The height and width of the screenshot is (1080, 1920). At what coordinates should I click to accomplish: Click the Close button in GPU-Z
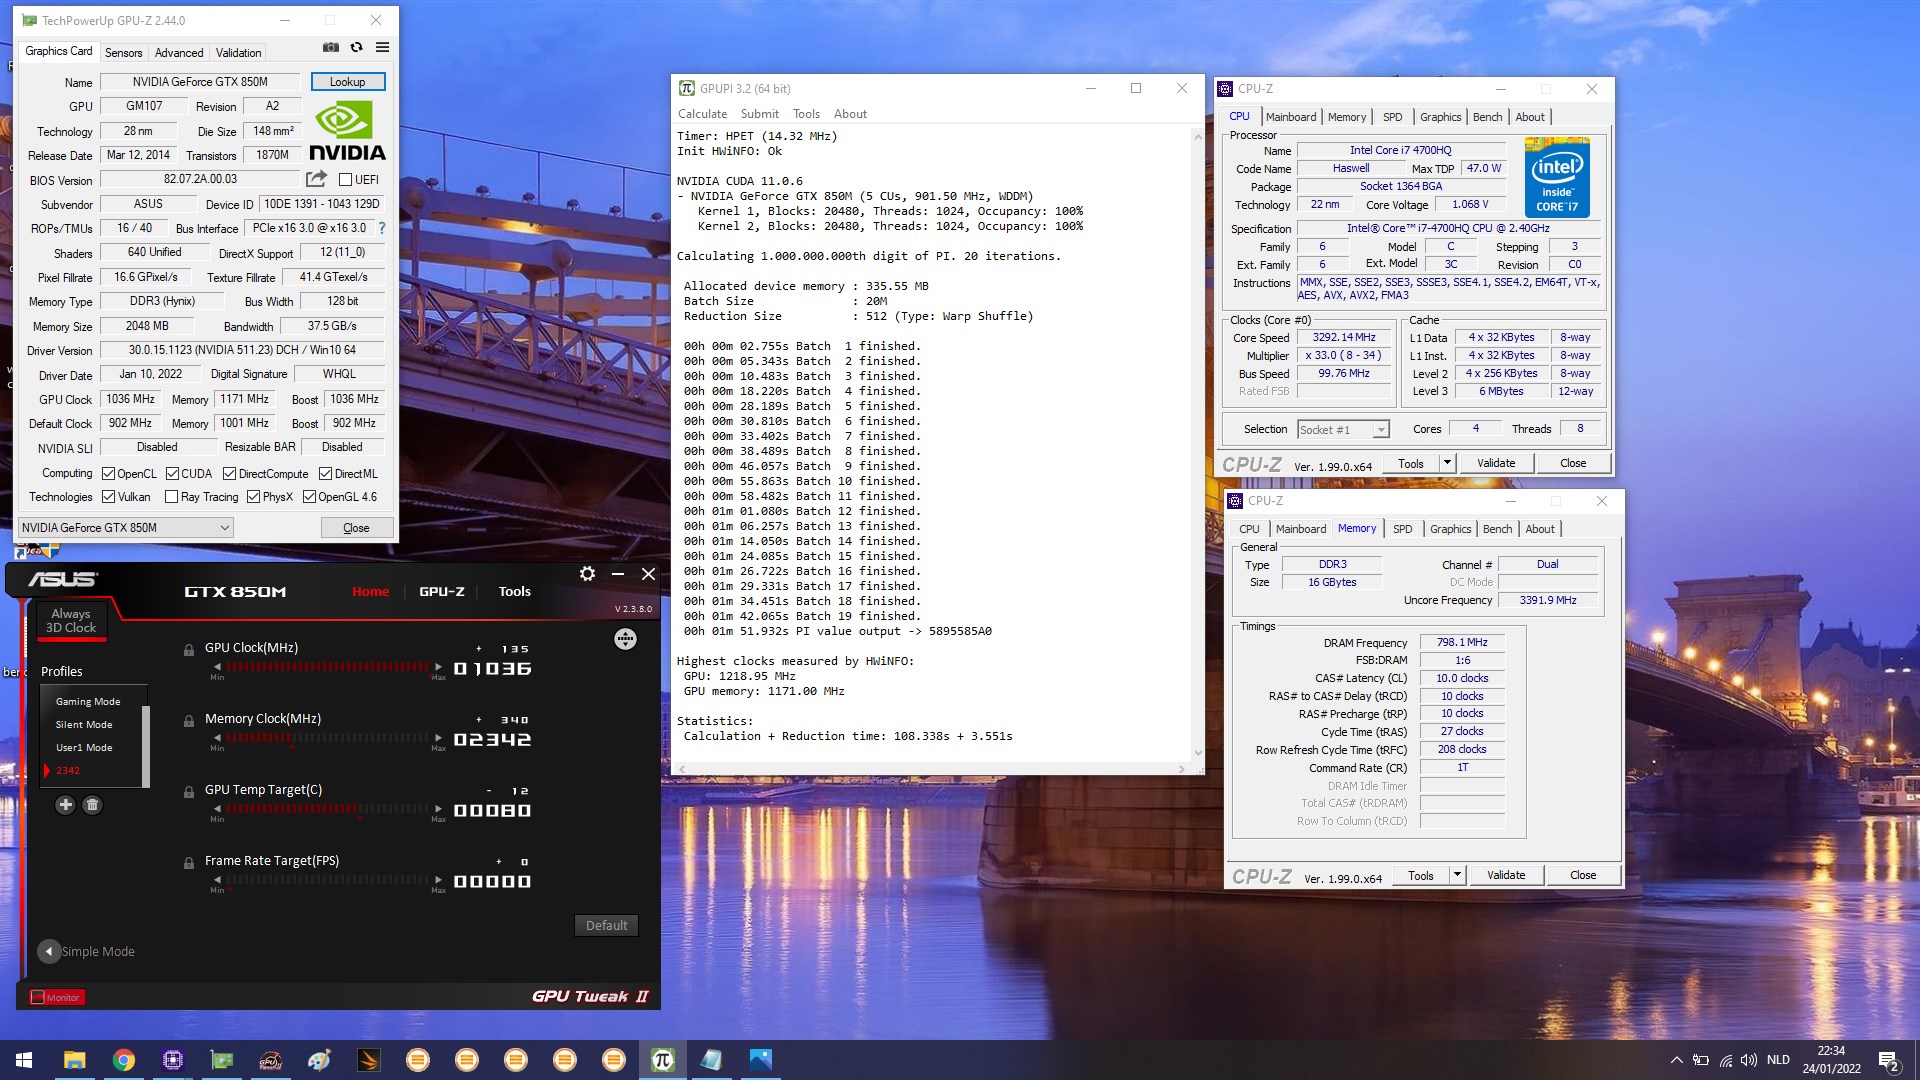coord(356,528)
